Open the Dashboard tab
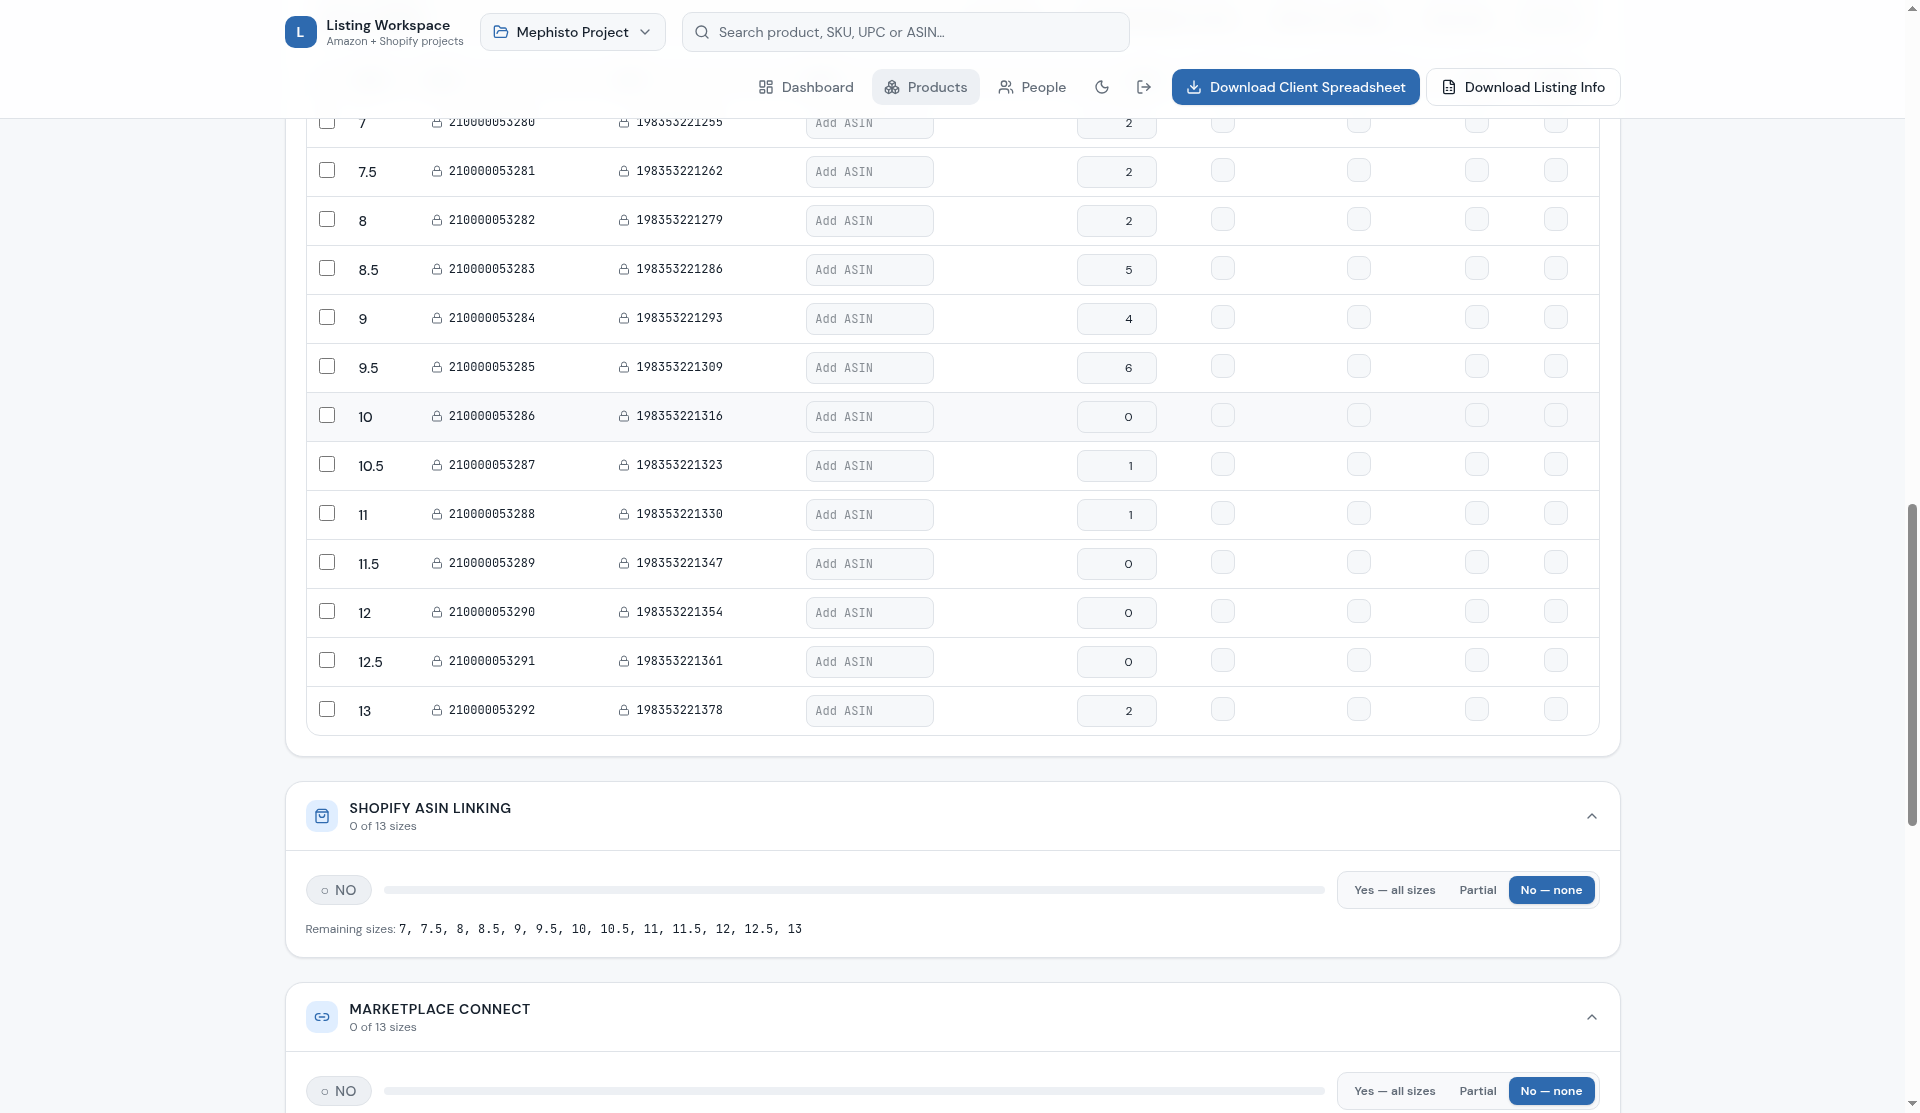This screenshot has height=1113, width=1920. (806, 87)
